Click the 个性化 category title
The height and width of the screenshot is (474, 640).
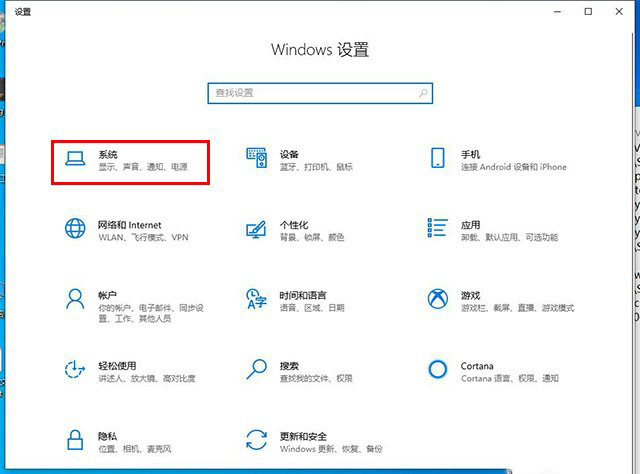click(x=294, y=225)
